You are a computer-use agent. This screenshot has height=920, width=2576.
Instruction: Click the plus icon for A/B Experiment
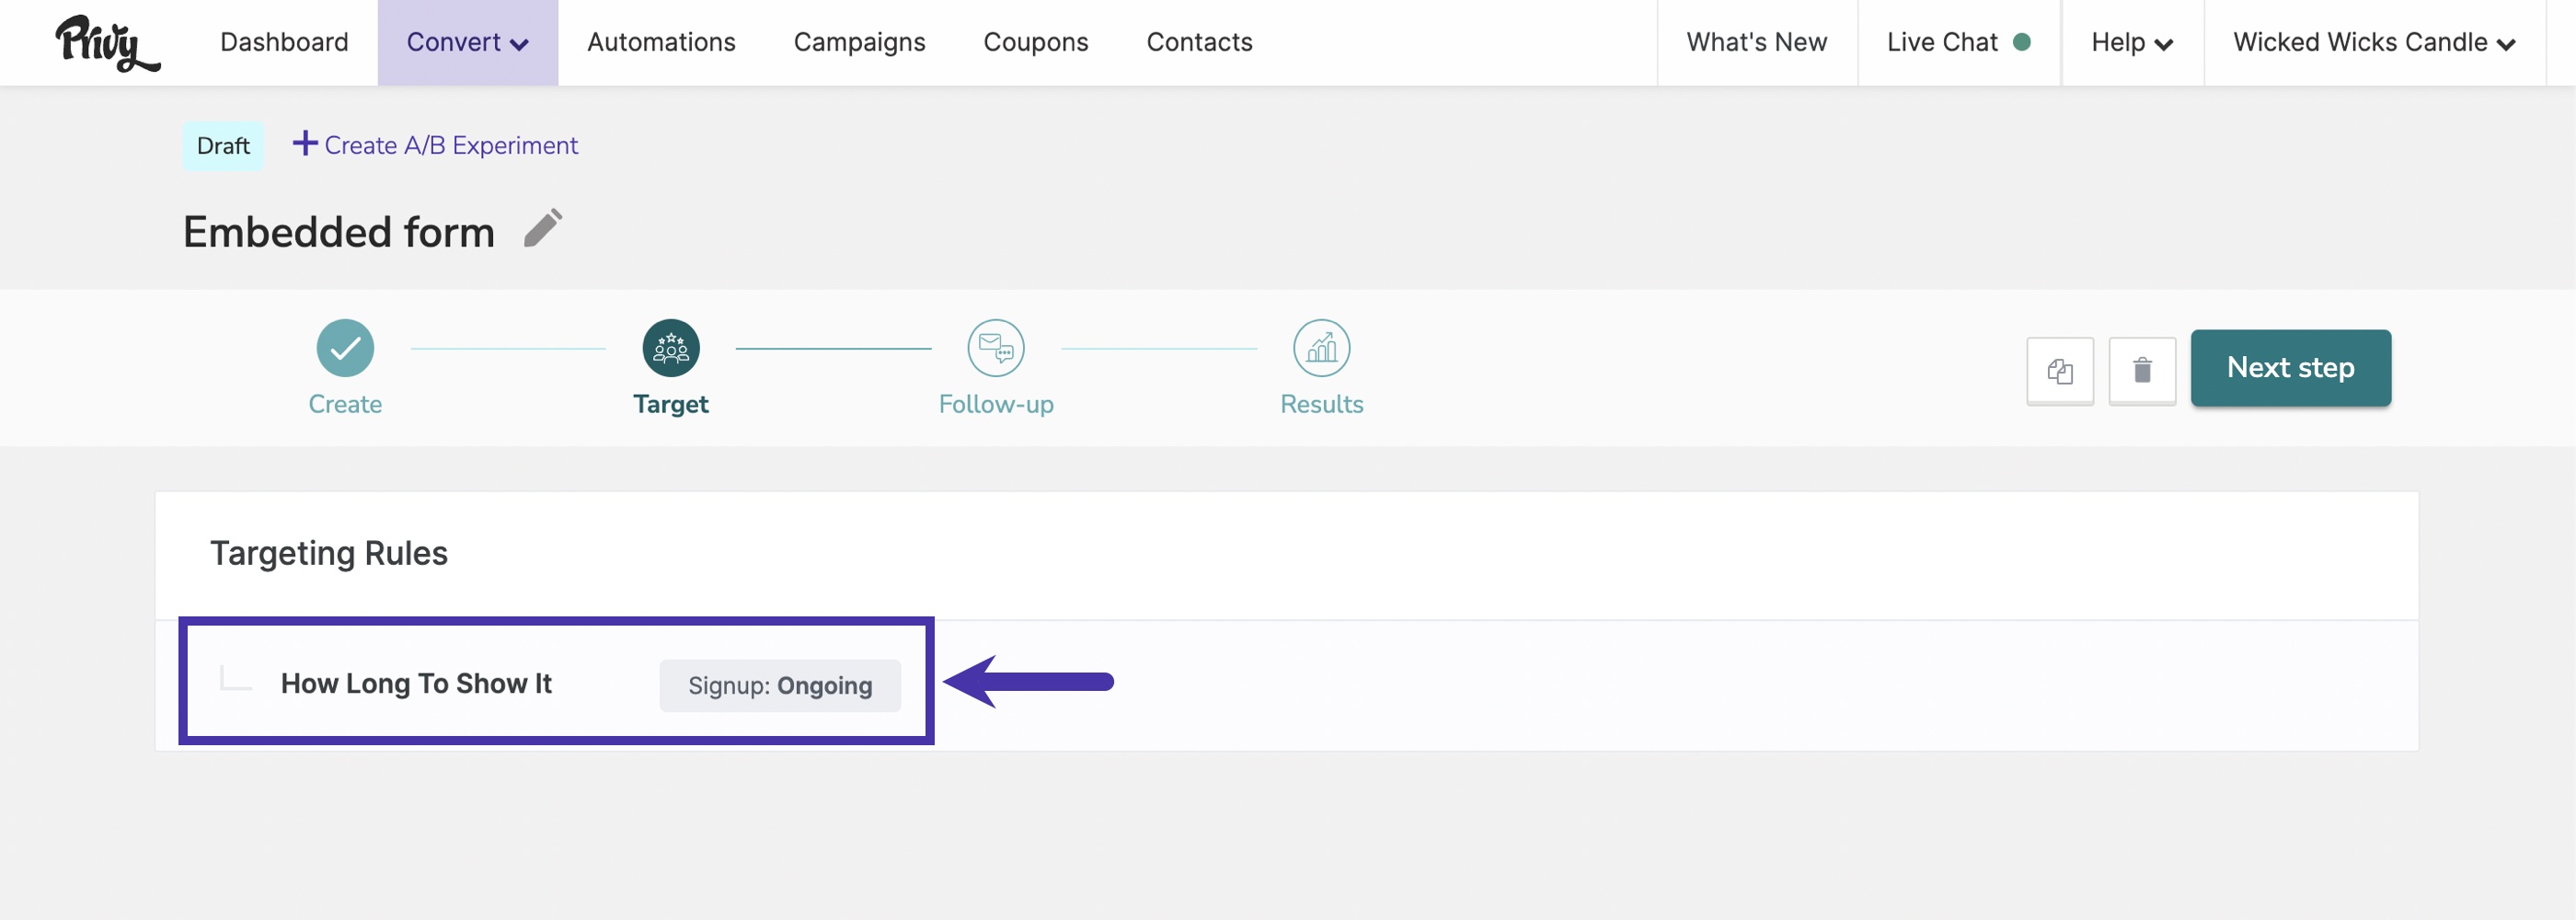tap(305, 144)
